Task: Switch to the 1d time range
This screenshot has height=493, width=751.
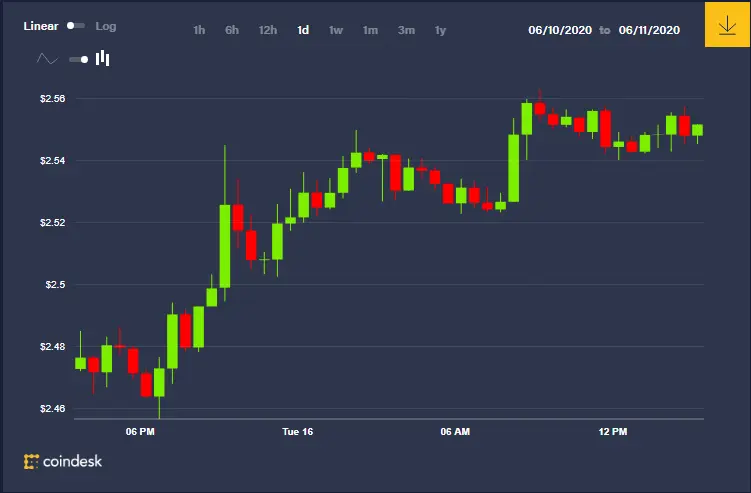Action: pos(303,30)
